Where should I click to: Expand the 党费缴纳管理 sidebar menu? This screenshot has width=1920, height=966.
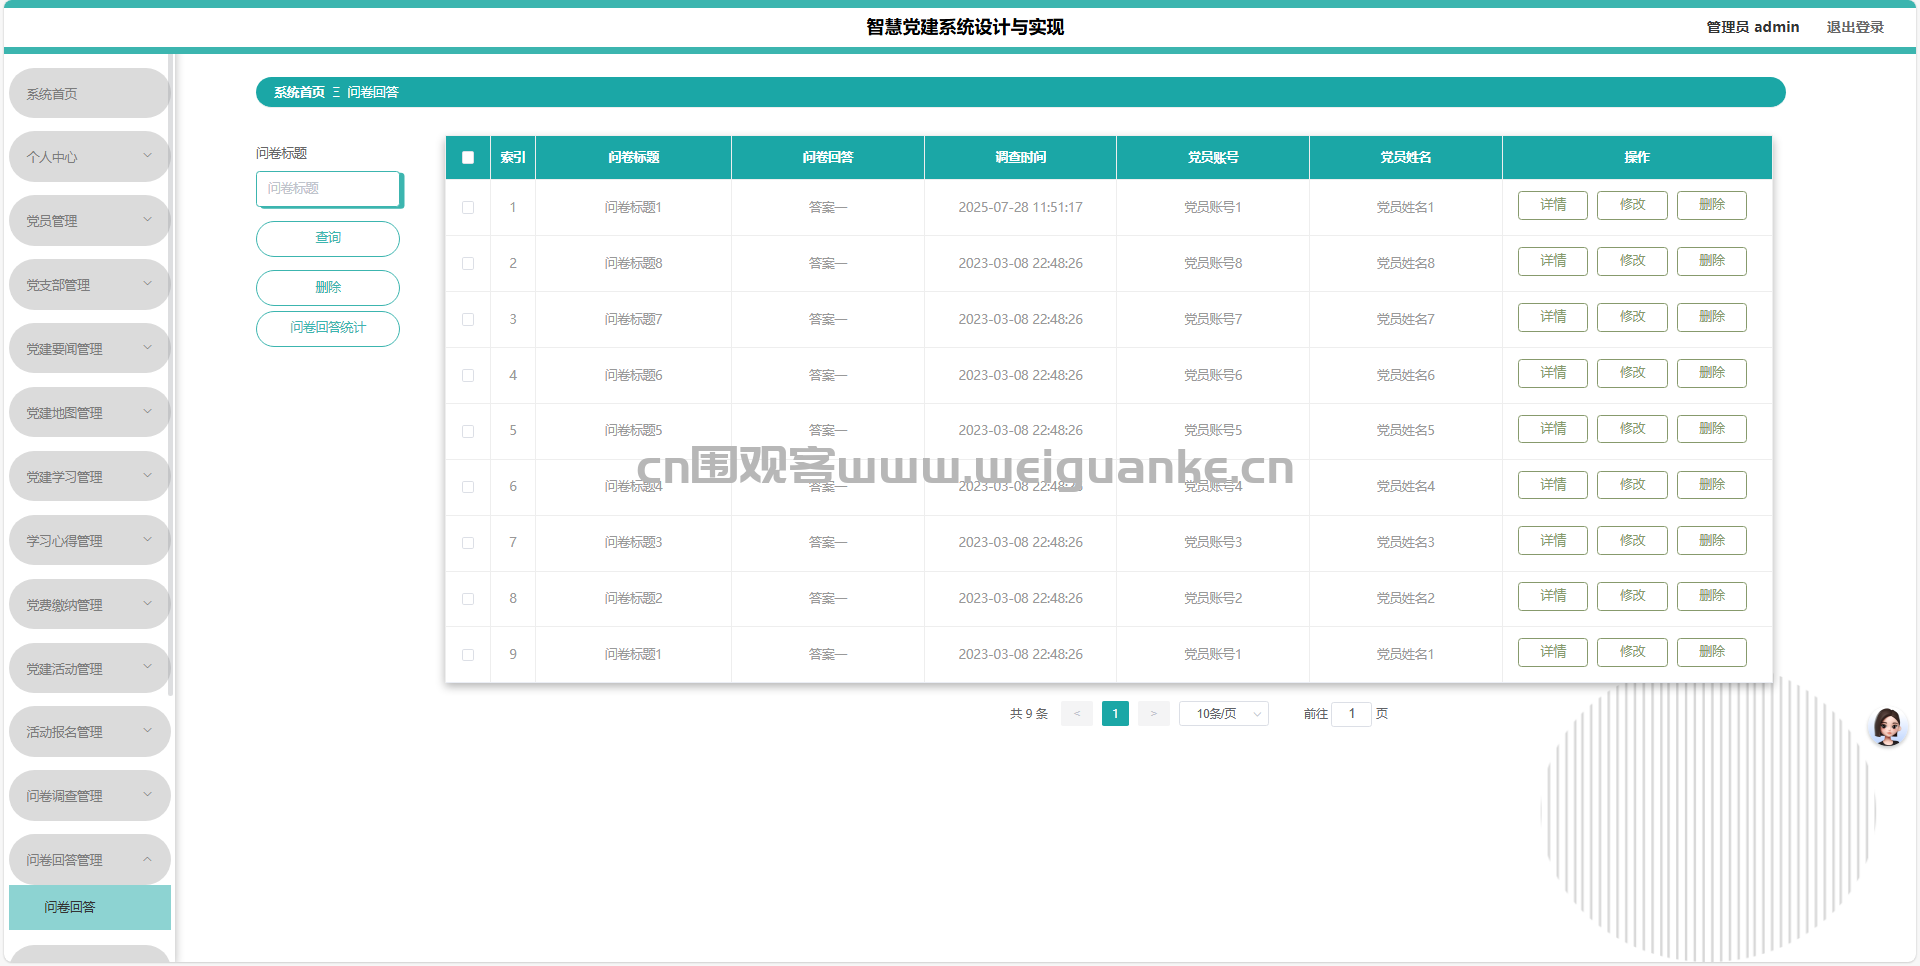click(90, 605)
